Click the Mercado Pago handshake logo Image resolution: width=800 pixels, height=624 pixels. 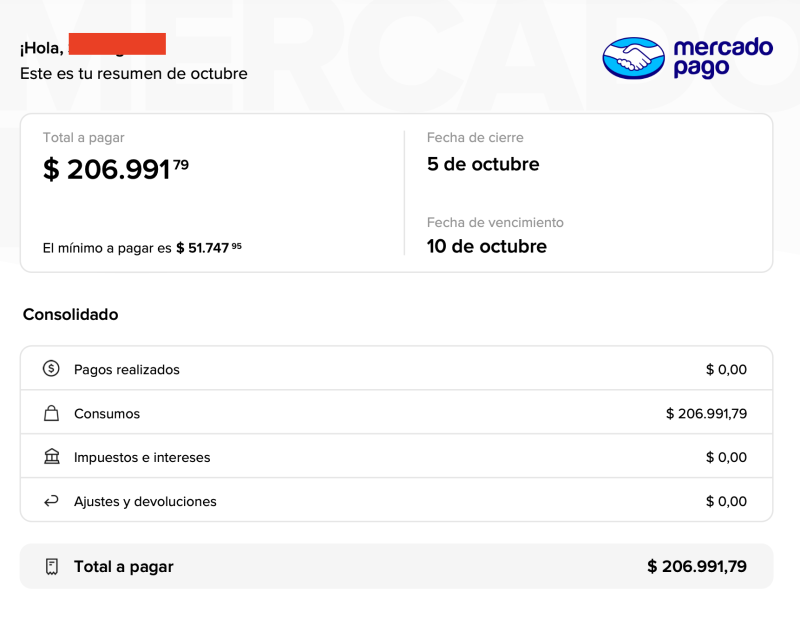[x=633, y=58]
